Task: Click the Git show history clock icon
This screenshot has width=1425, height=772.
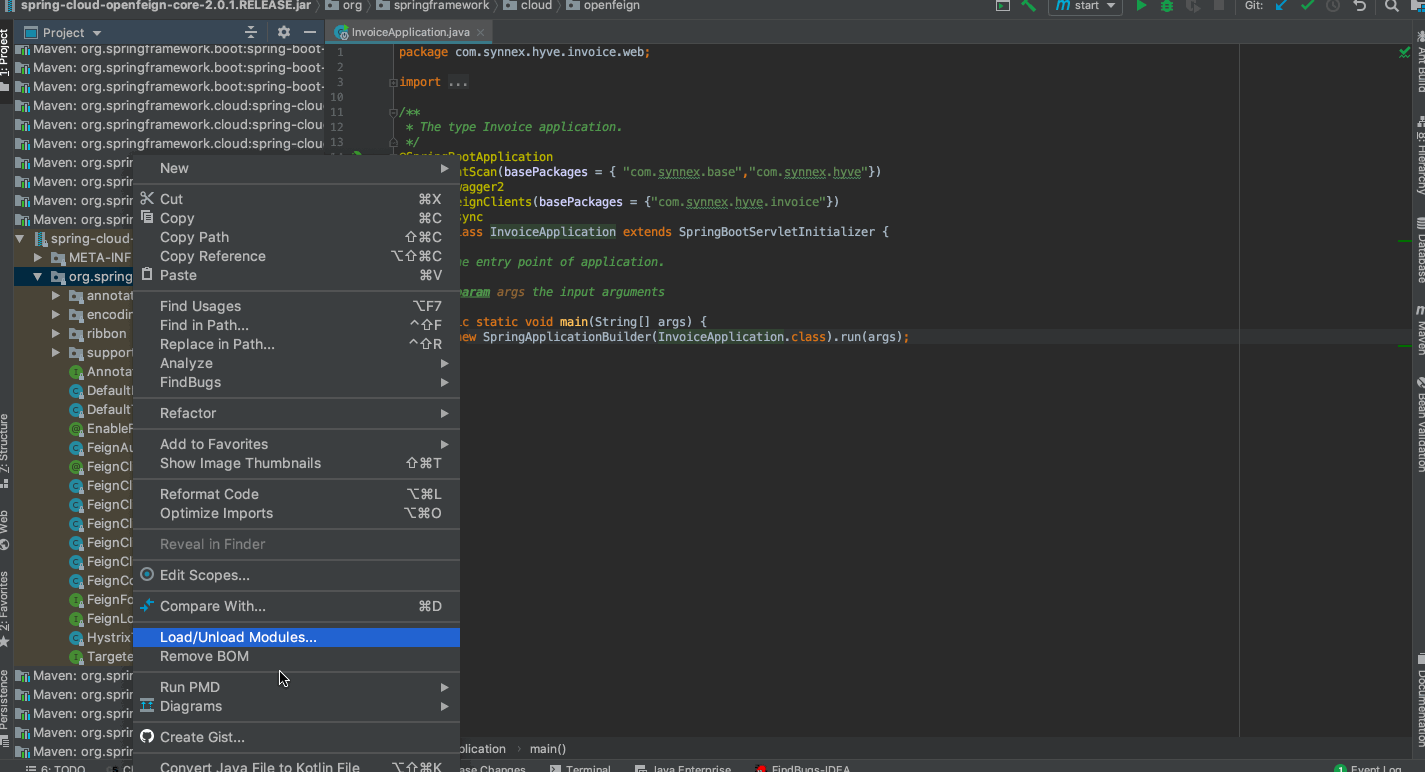Action: click(1333, 6)
